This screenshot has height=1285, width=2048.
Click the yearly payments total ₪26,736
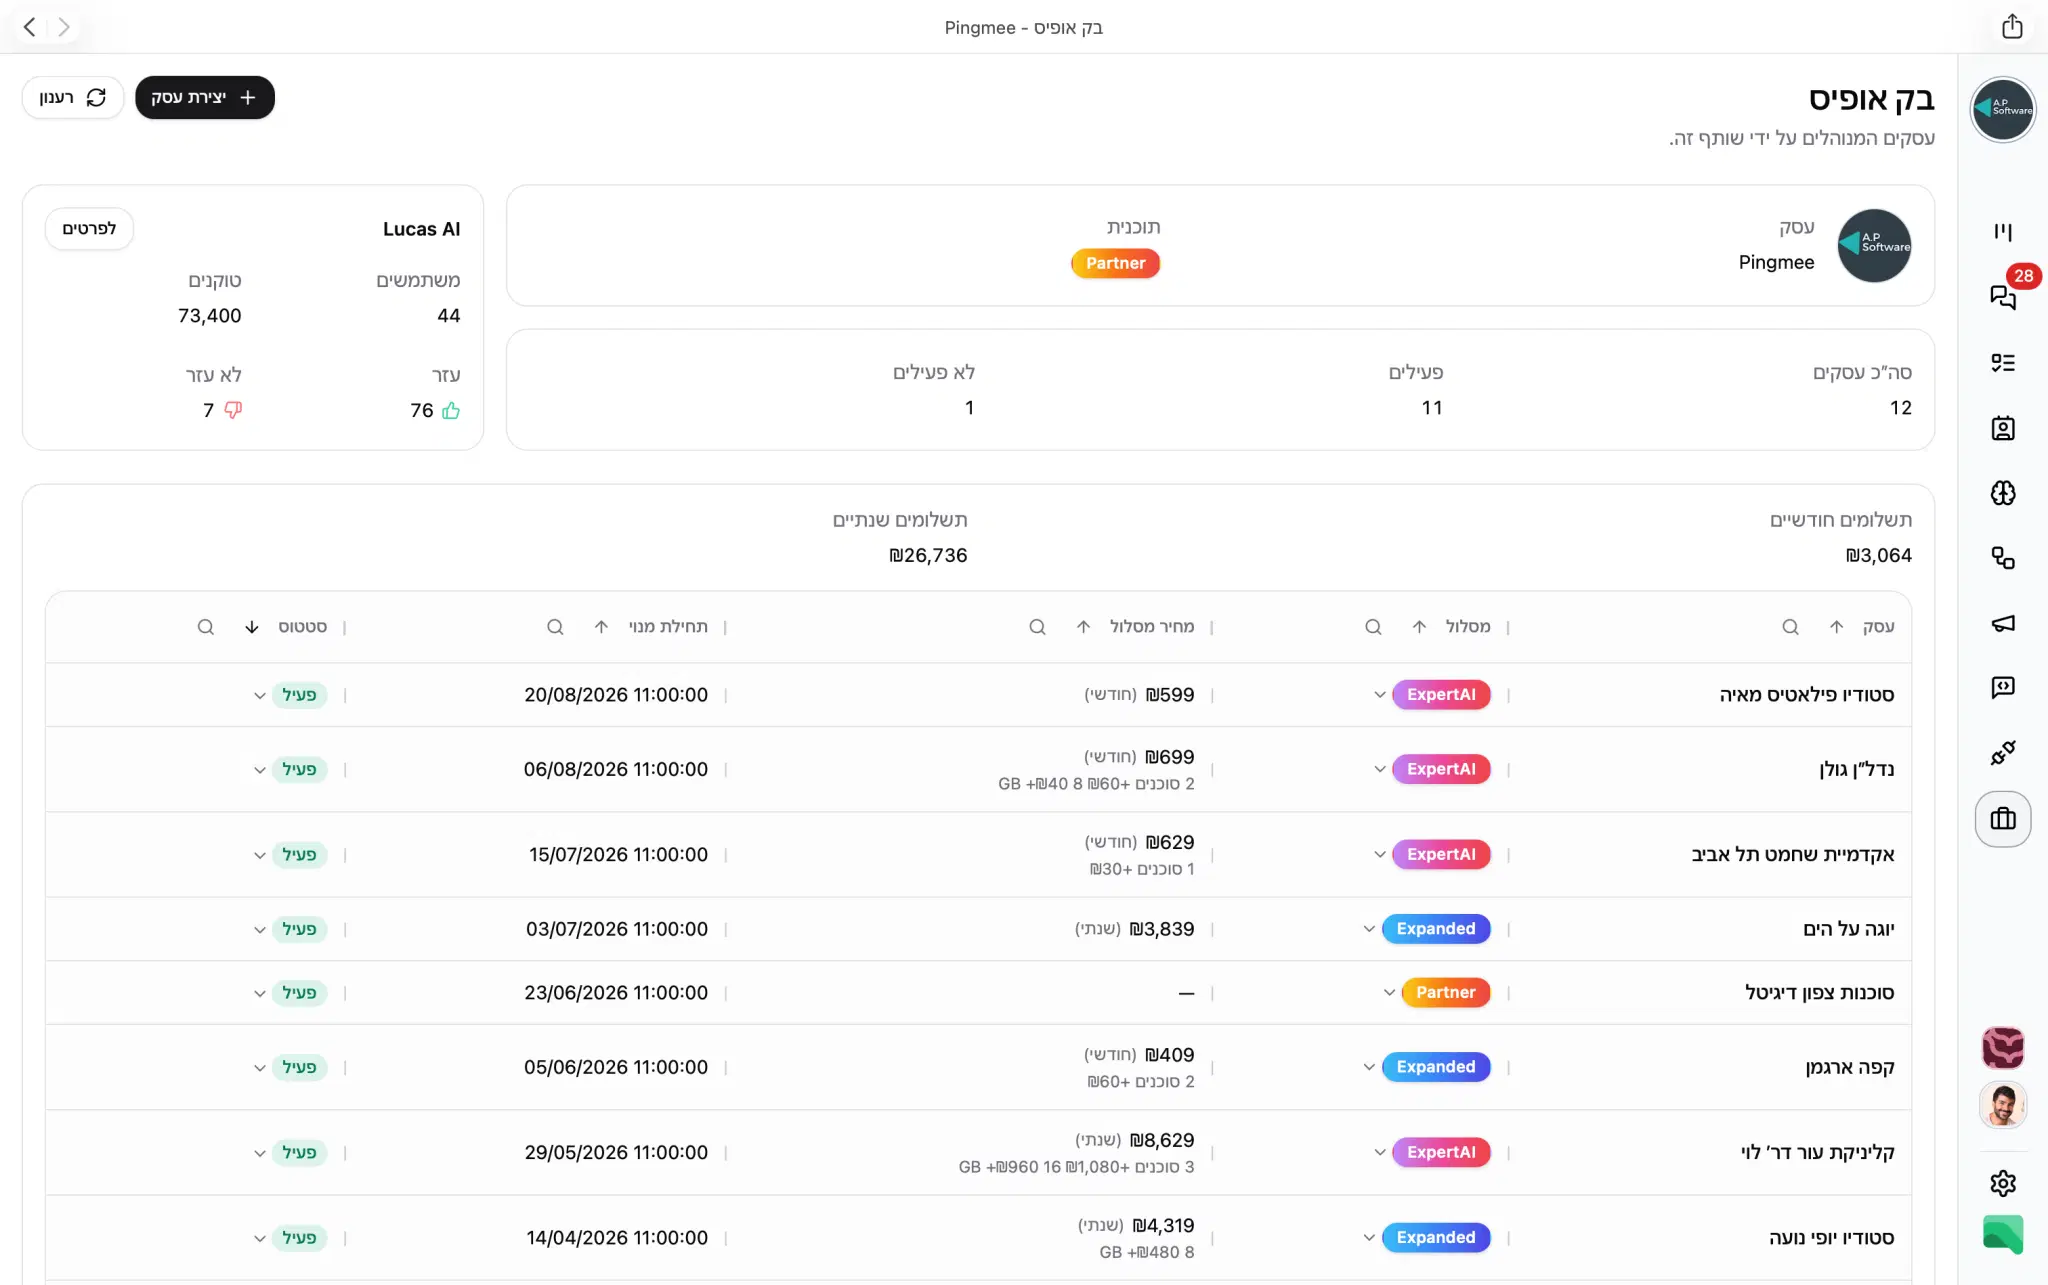[928, 555]
